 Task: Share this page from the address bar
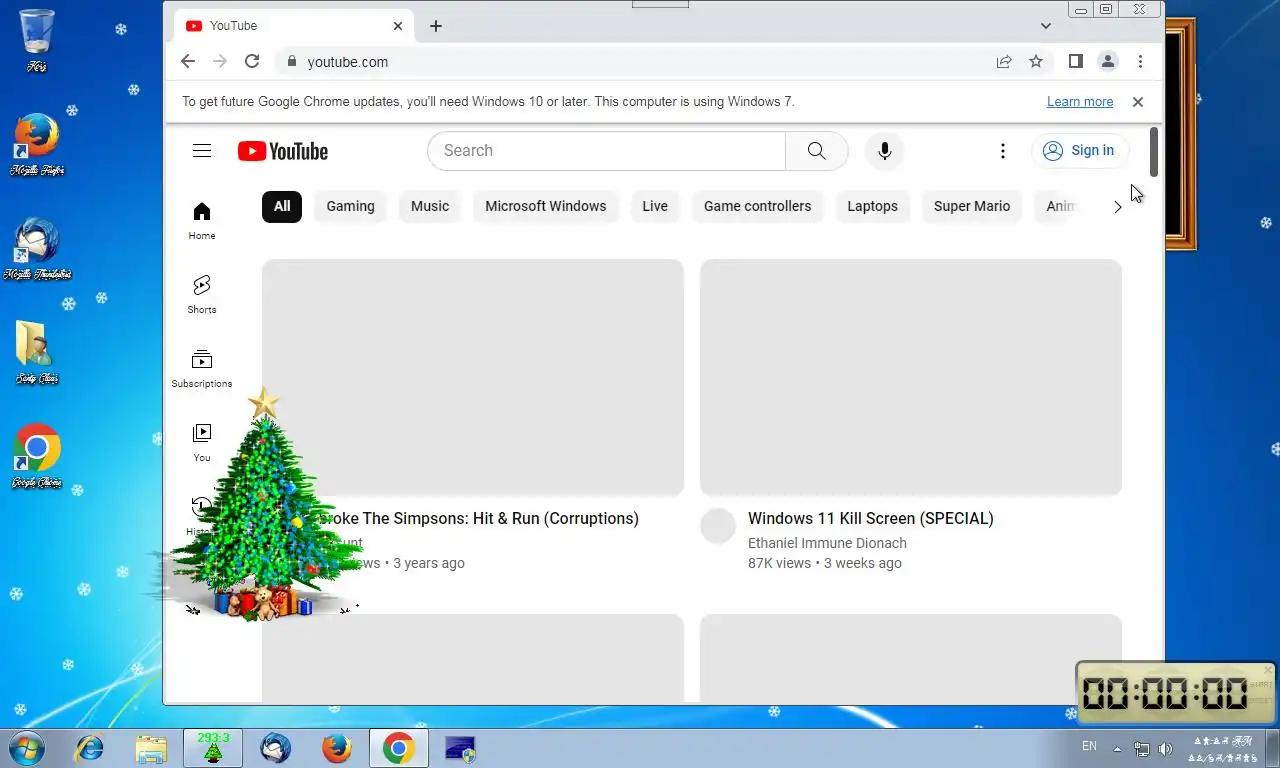[x=1004, y=61]
